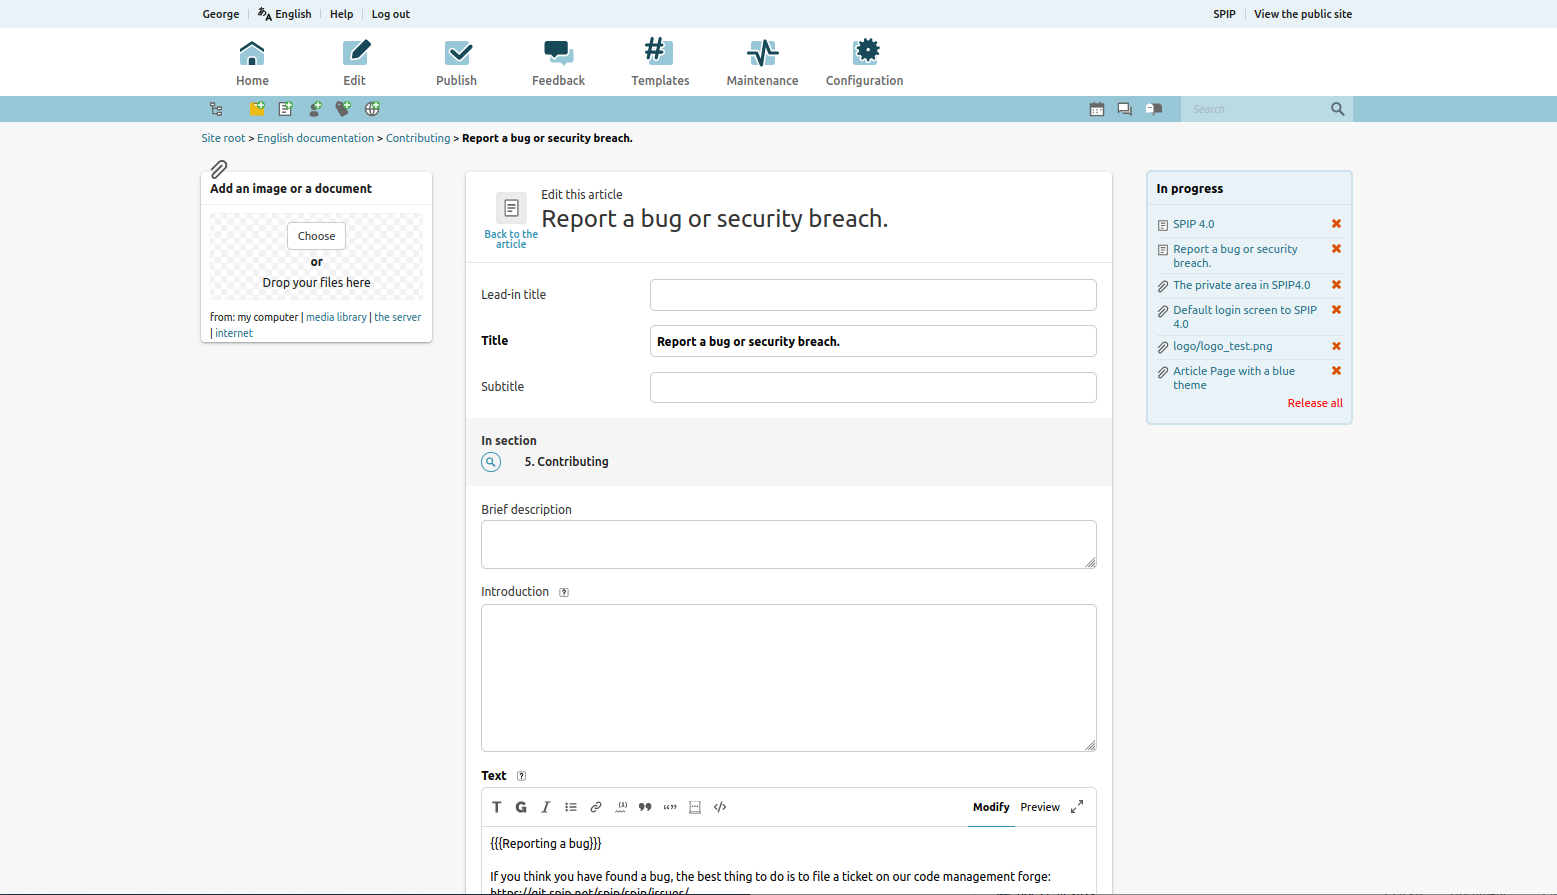Click the new section folder icon
Viewport: 1557px width, 895px height.
tap(257, 109)
